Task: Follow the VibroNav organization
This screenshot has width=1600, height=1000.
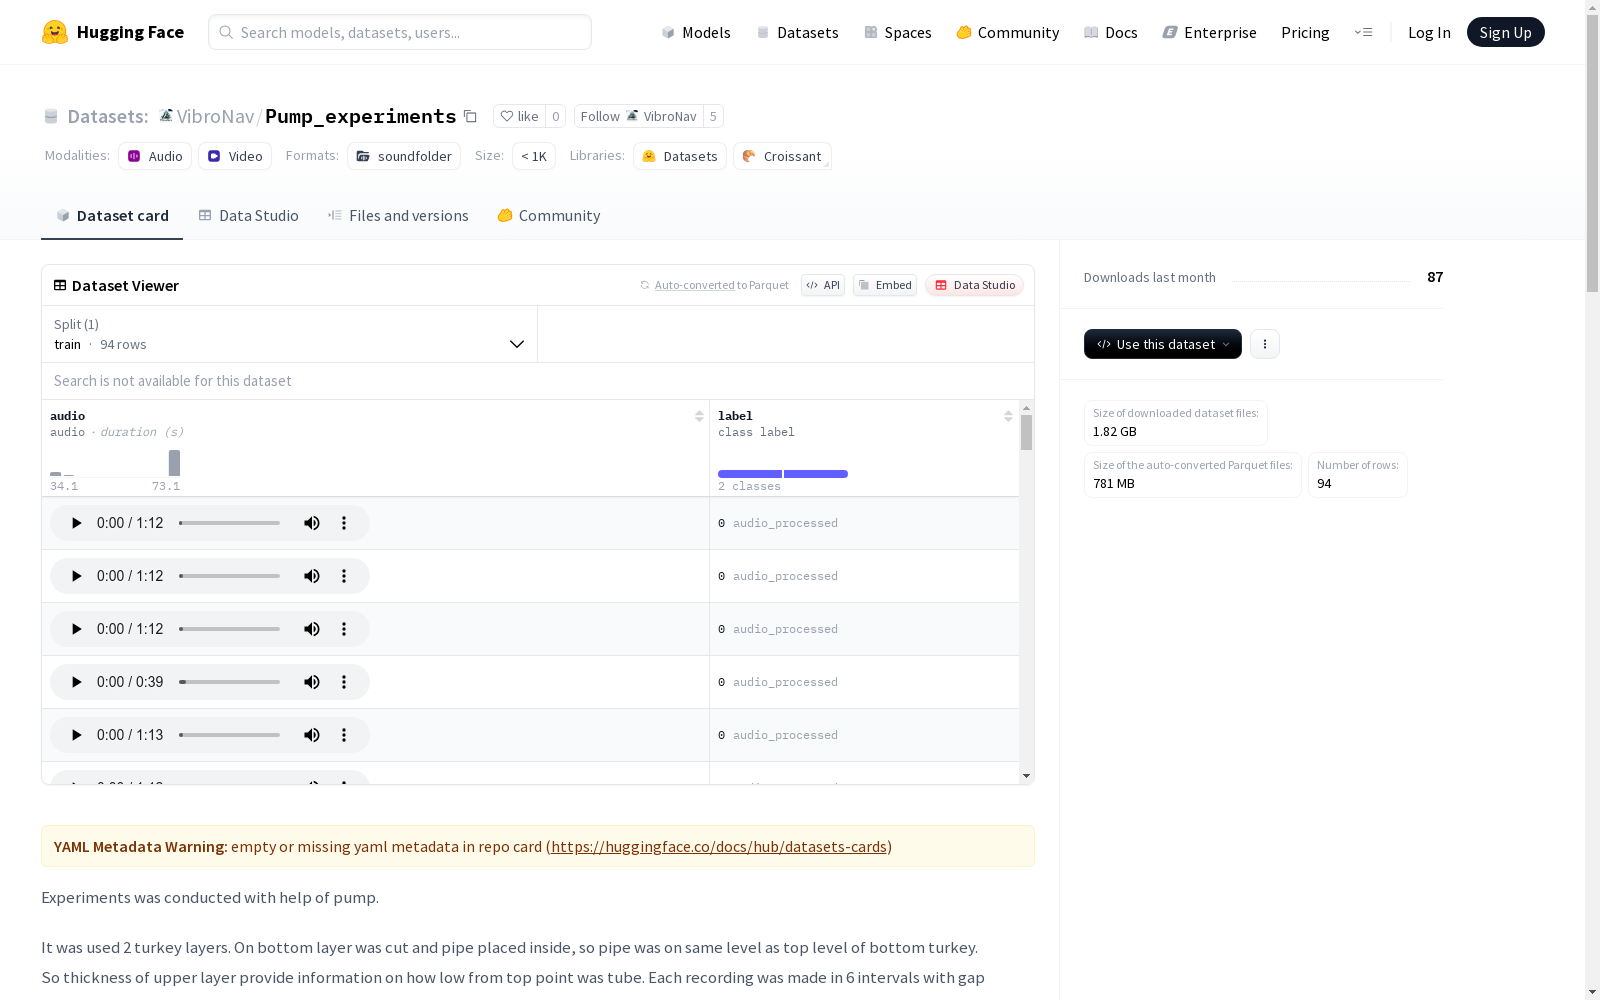Action: tap(638, 116)
